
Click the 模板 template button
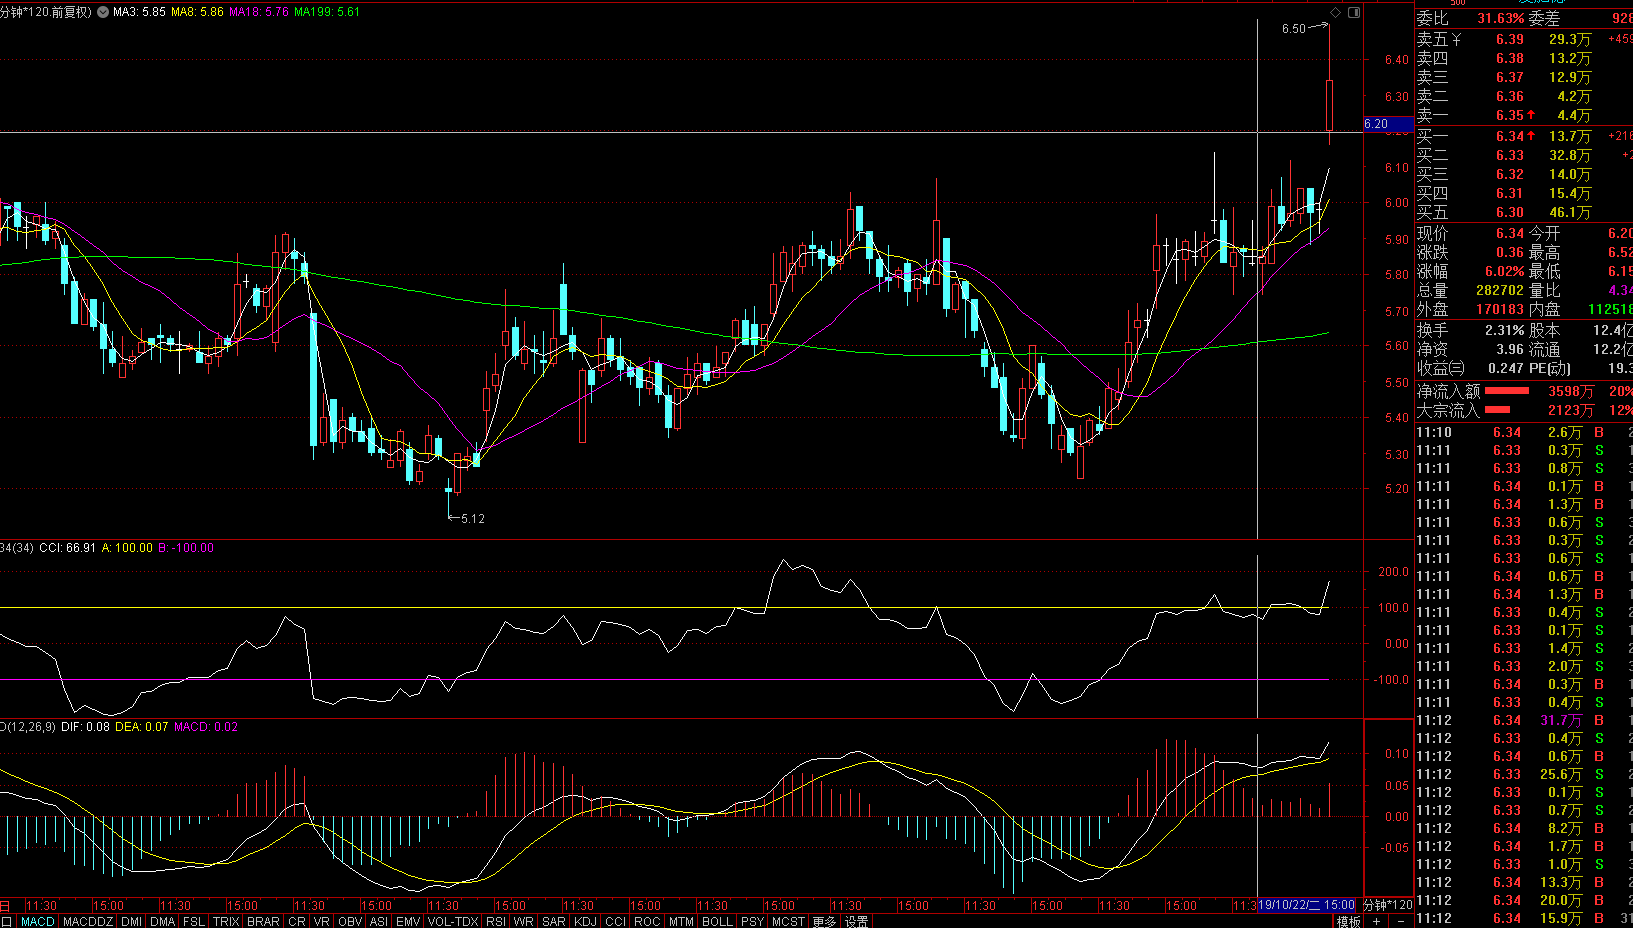tap(1348, 921)
